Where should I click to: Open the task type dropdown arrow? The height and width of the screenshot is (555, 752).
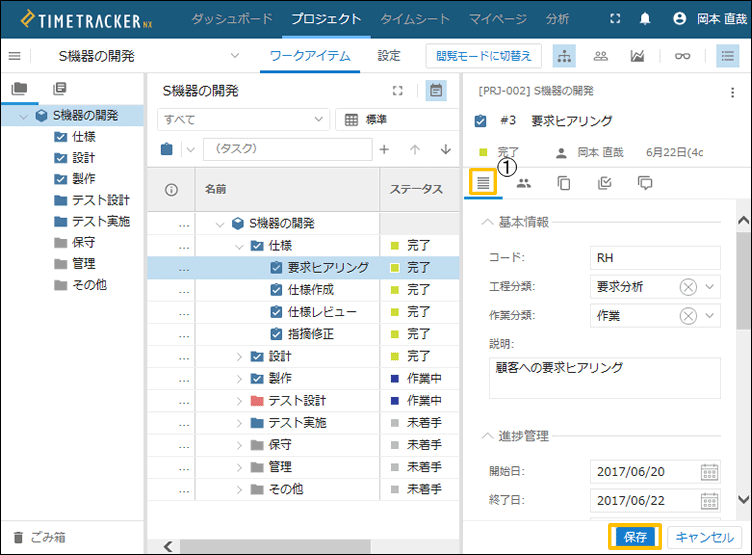click(x=190, y=150)
